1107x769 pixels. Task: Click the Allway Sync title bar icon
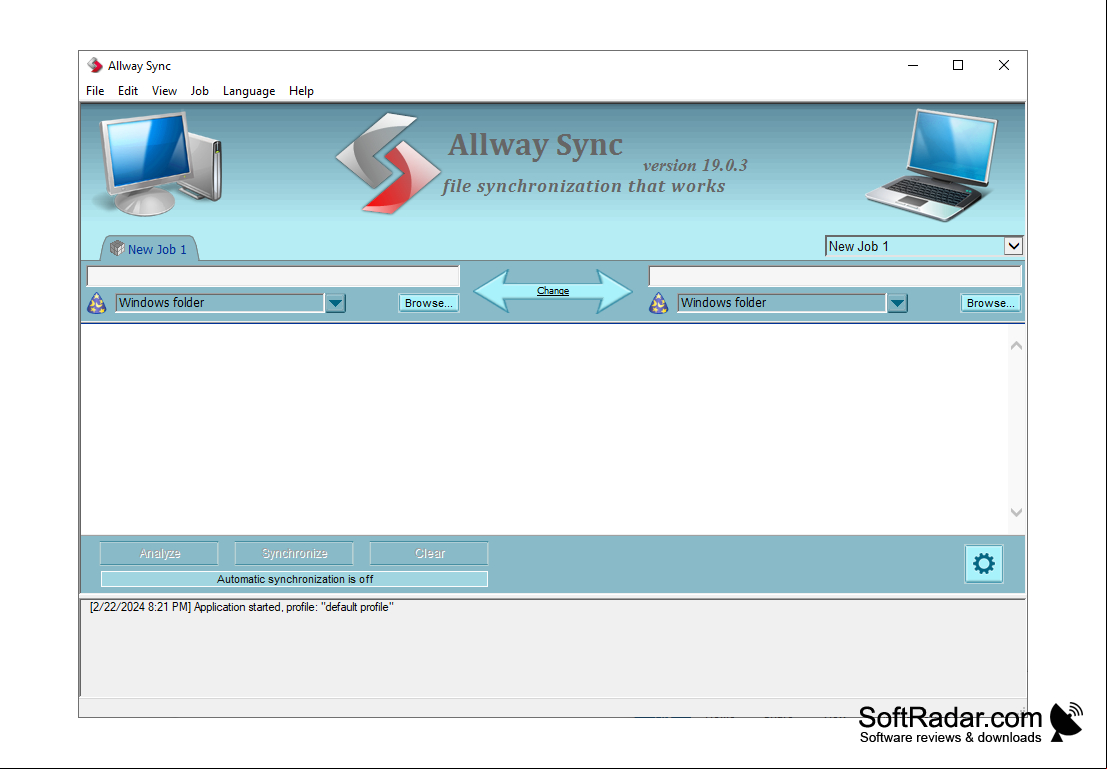(x=95, y=66)
